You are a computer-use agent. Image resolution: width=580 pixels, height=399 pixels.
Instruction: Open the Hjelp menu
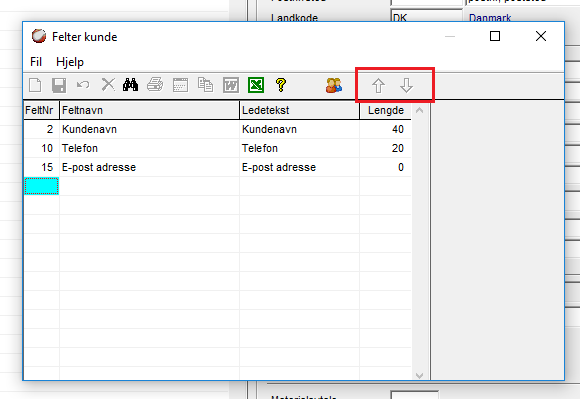coord(70,62)
